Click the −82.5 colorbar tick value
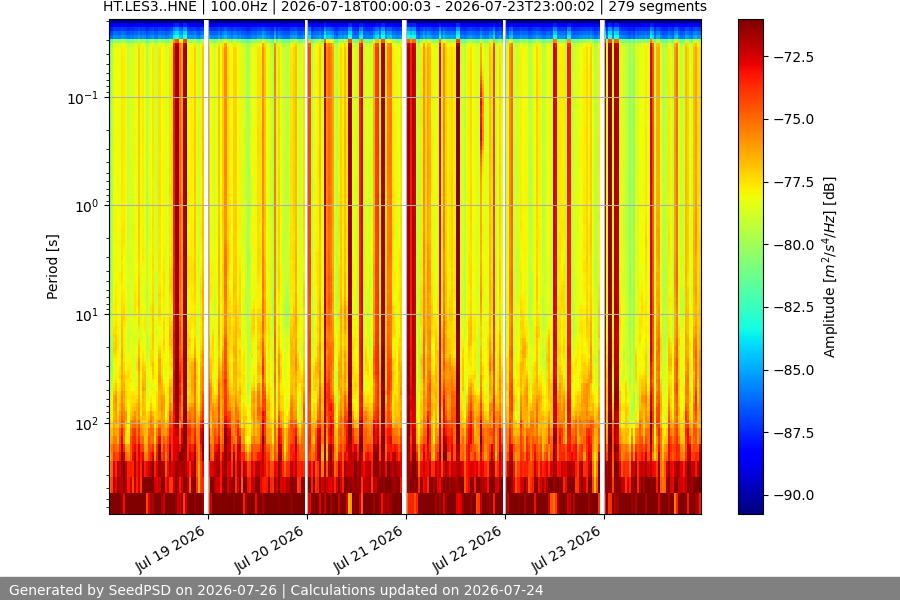Screen dimensions: 900x600 pyautogui.click(x=793, y=307)
